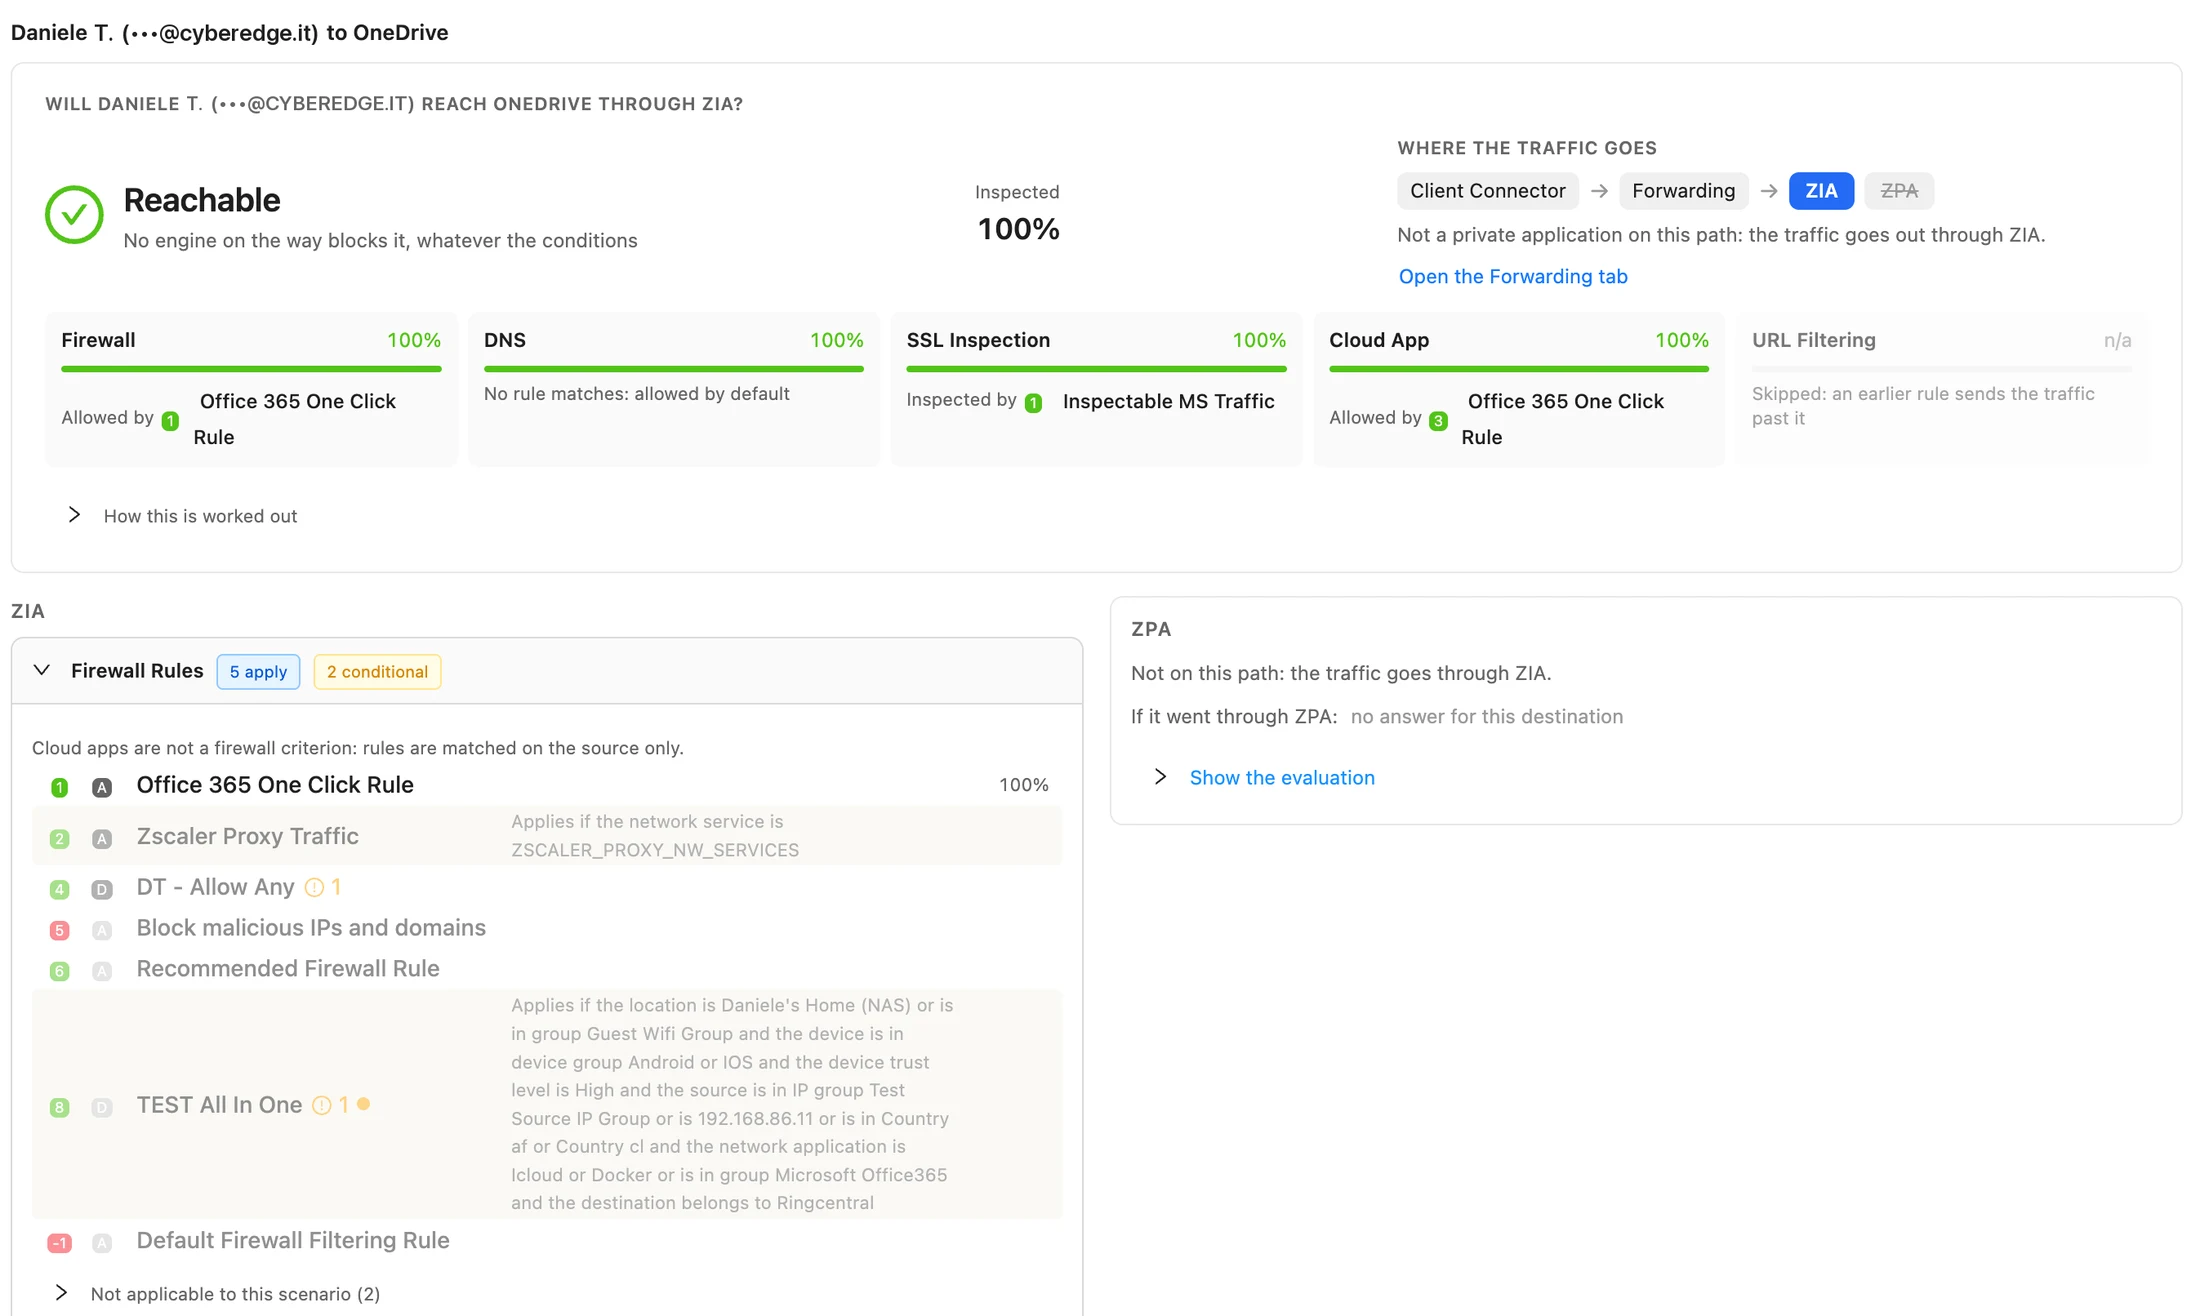Click the warning icon next to DT - Allow Any
This screenshot has width=2200, height=1316.
(314, 887)
